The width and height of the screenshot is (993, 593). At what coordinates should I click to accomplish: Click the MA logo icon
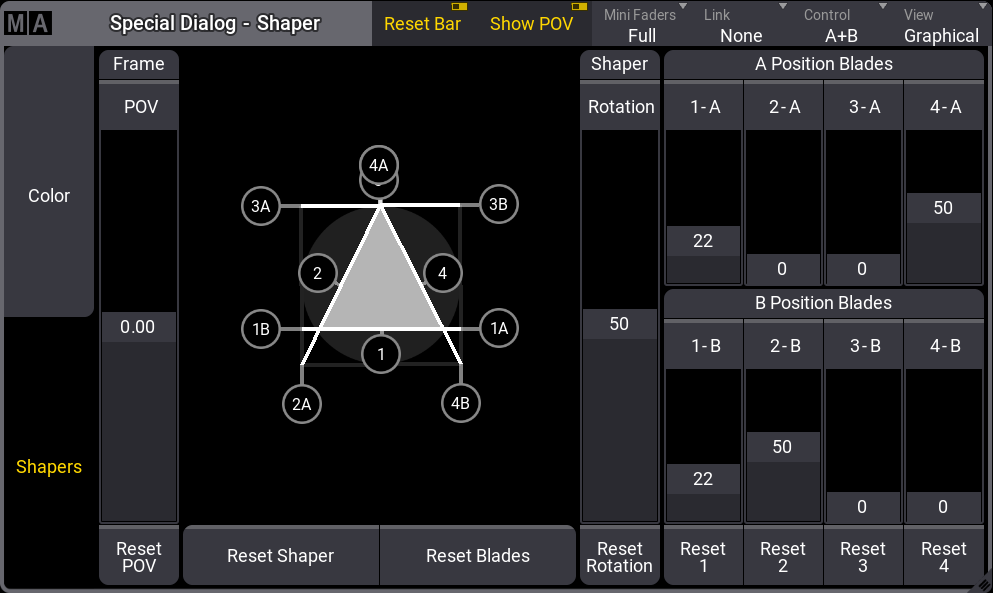click(x=28, y=24)
